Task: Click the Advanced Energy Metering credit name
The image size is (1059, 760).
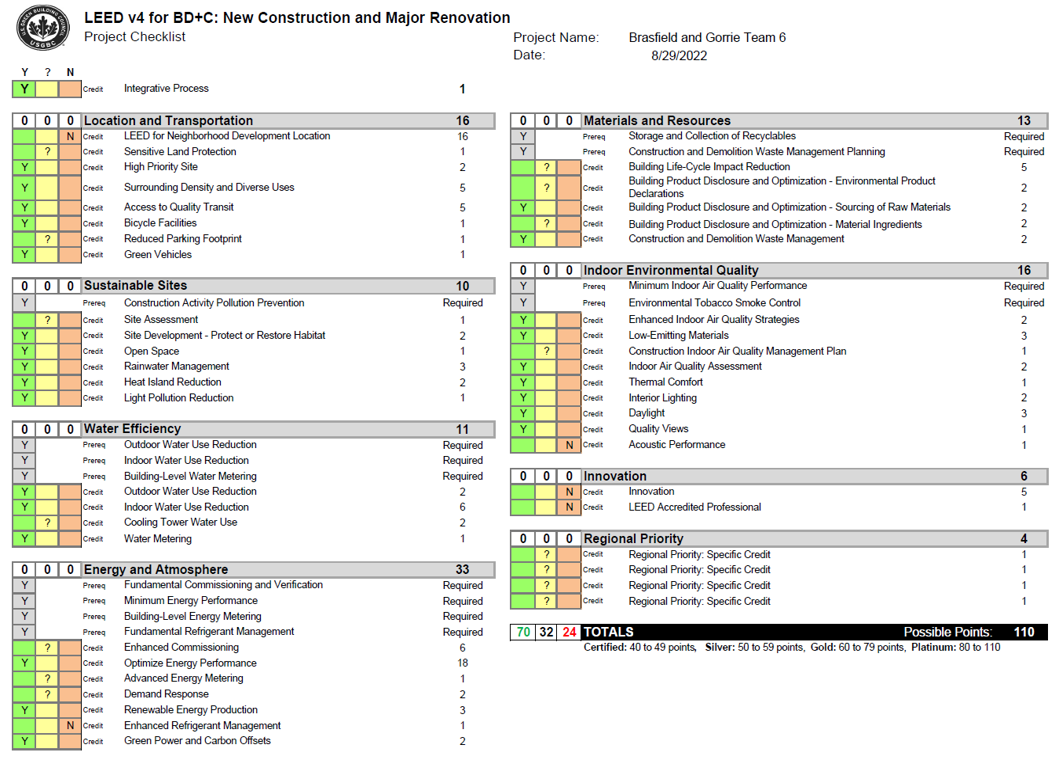Action: (x=183, y=678)
